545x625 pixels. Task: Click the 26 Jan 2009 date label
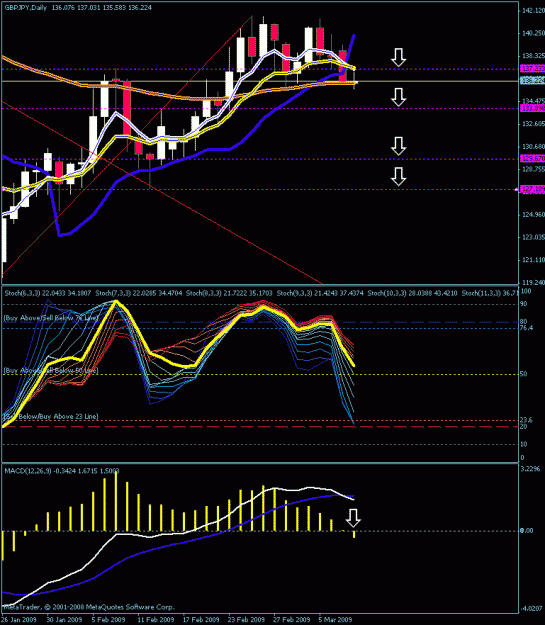point(18,620)
